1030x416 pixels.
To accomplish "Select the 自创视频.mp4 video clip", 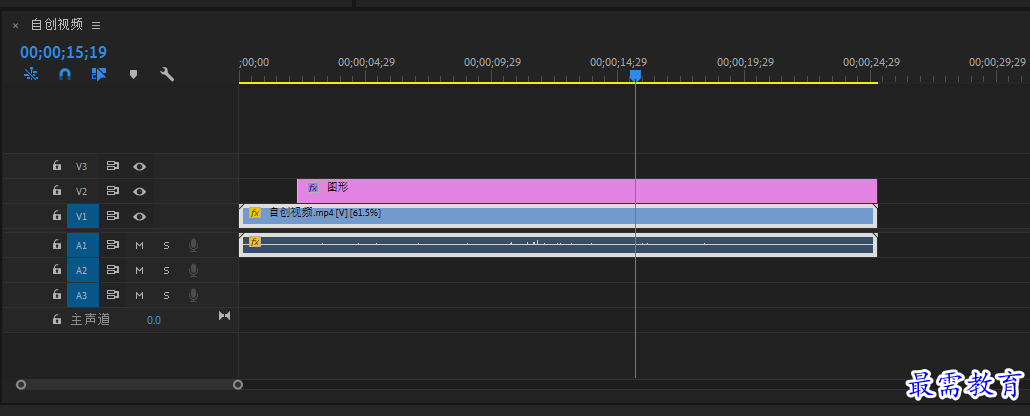I will (558, 216).
